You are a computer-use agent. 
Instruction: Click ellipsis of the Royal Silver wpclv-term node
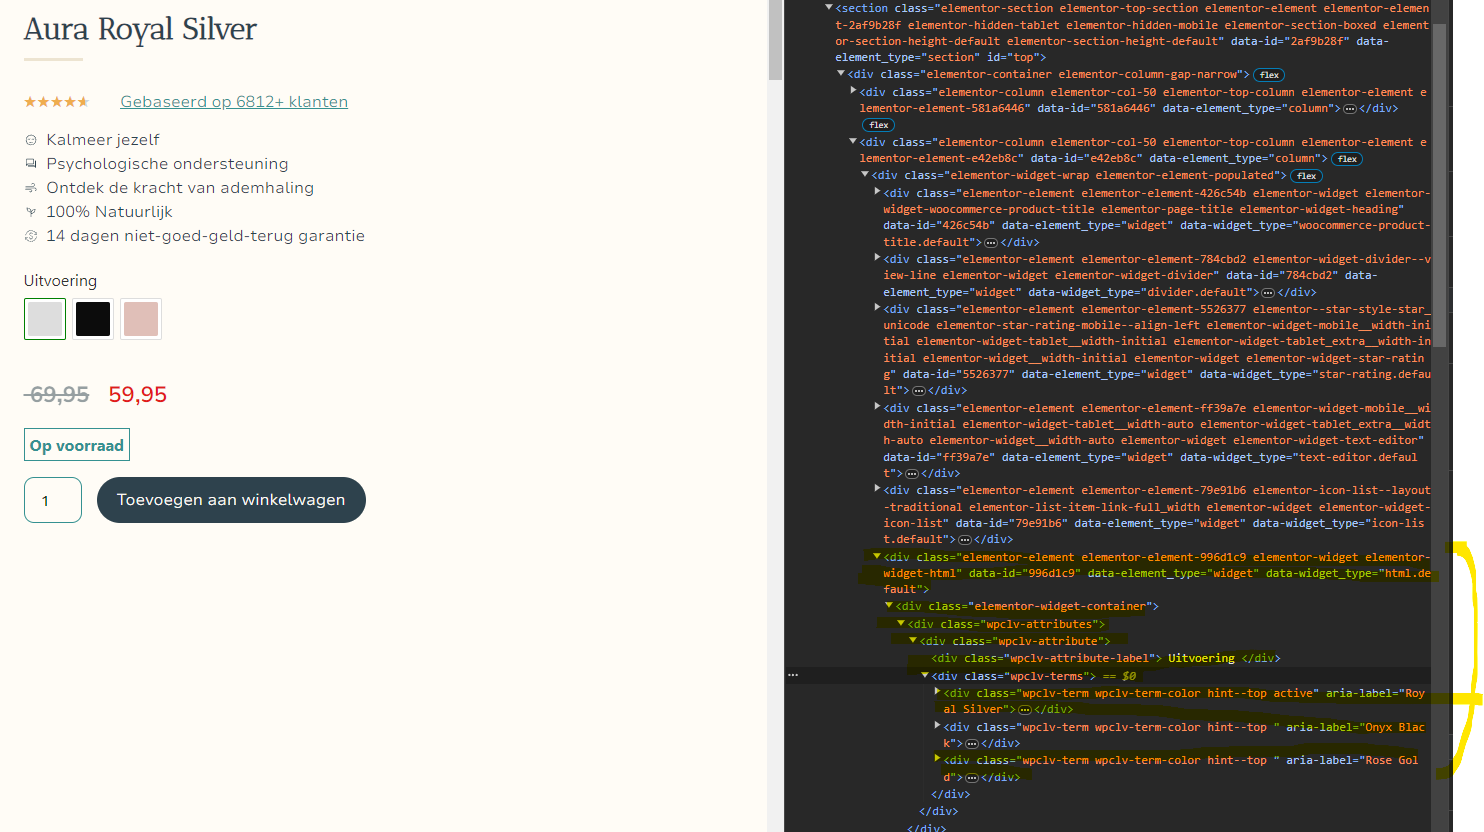(x=1024, y=710)
